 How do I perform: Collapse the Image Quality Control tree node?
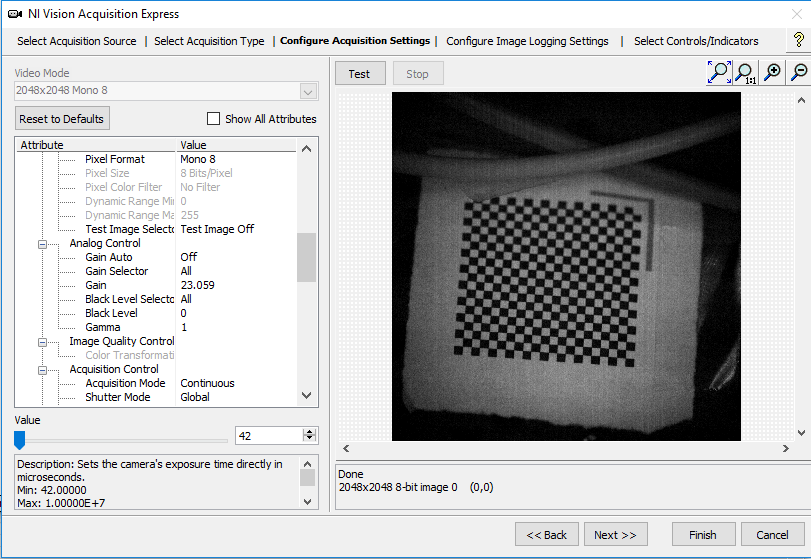coord(42,342)
